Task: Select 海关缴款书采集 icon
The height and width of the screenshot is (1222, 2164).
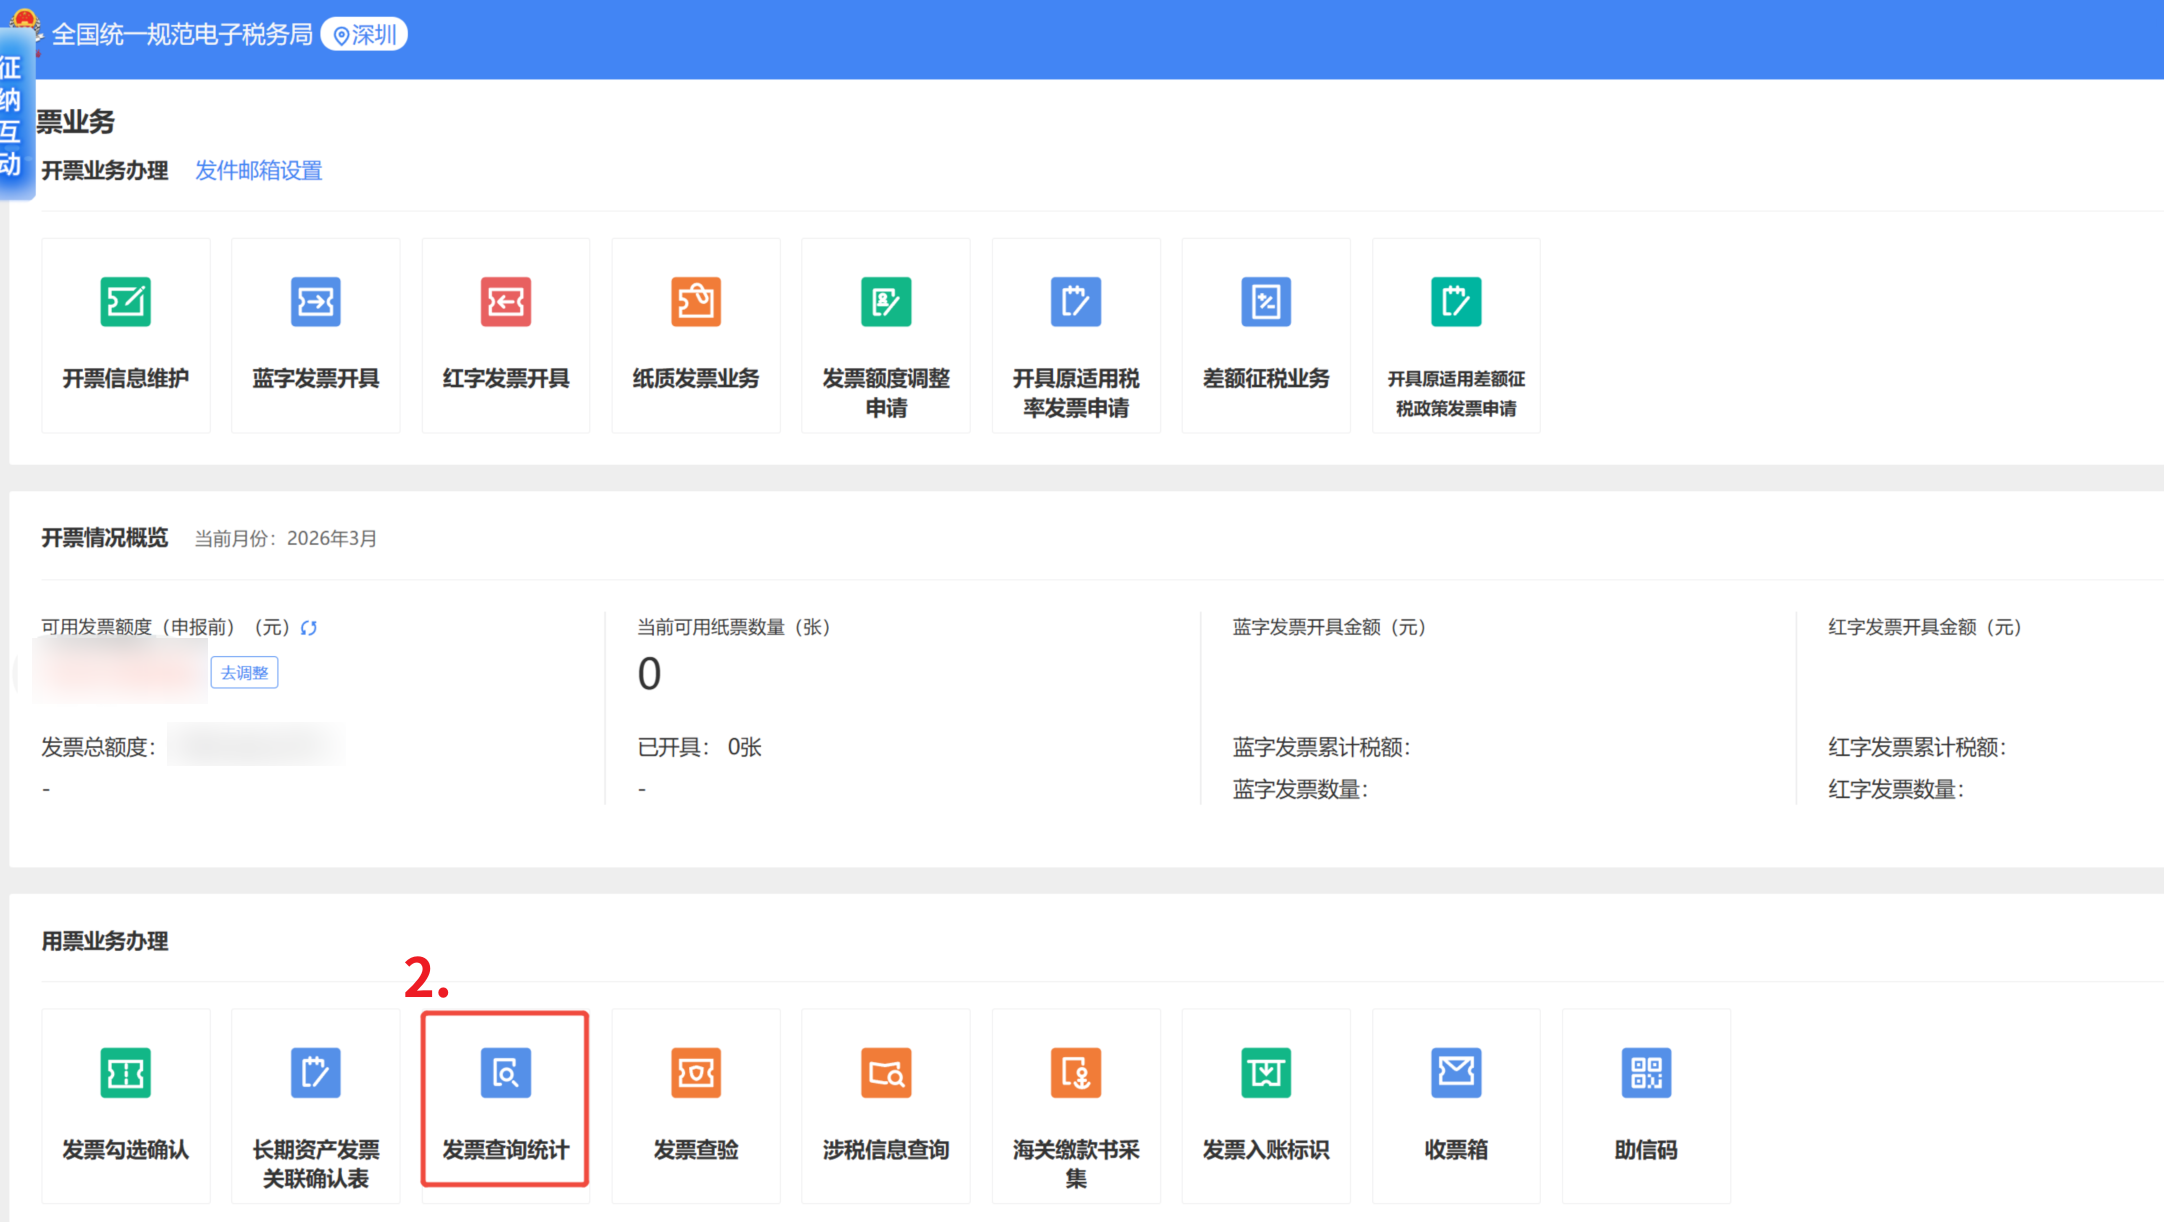Action: (1075, 1073)
